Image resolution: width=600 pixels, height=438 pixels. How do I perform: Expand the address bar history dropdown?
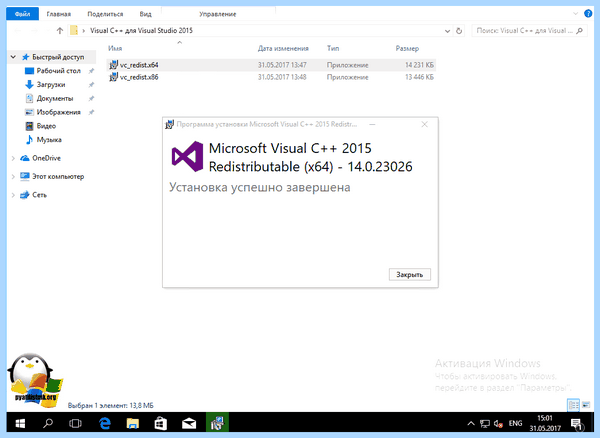coord(447,31)
